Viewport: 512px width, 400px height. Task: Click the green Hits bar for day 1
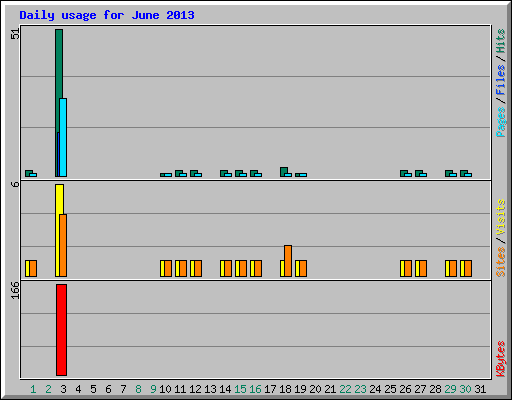(29, 173)
